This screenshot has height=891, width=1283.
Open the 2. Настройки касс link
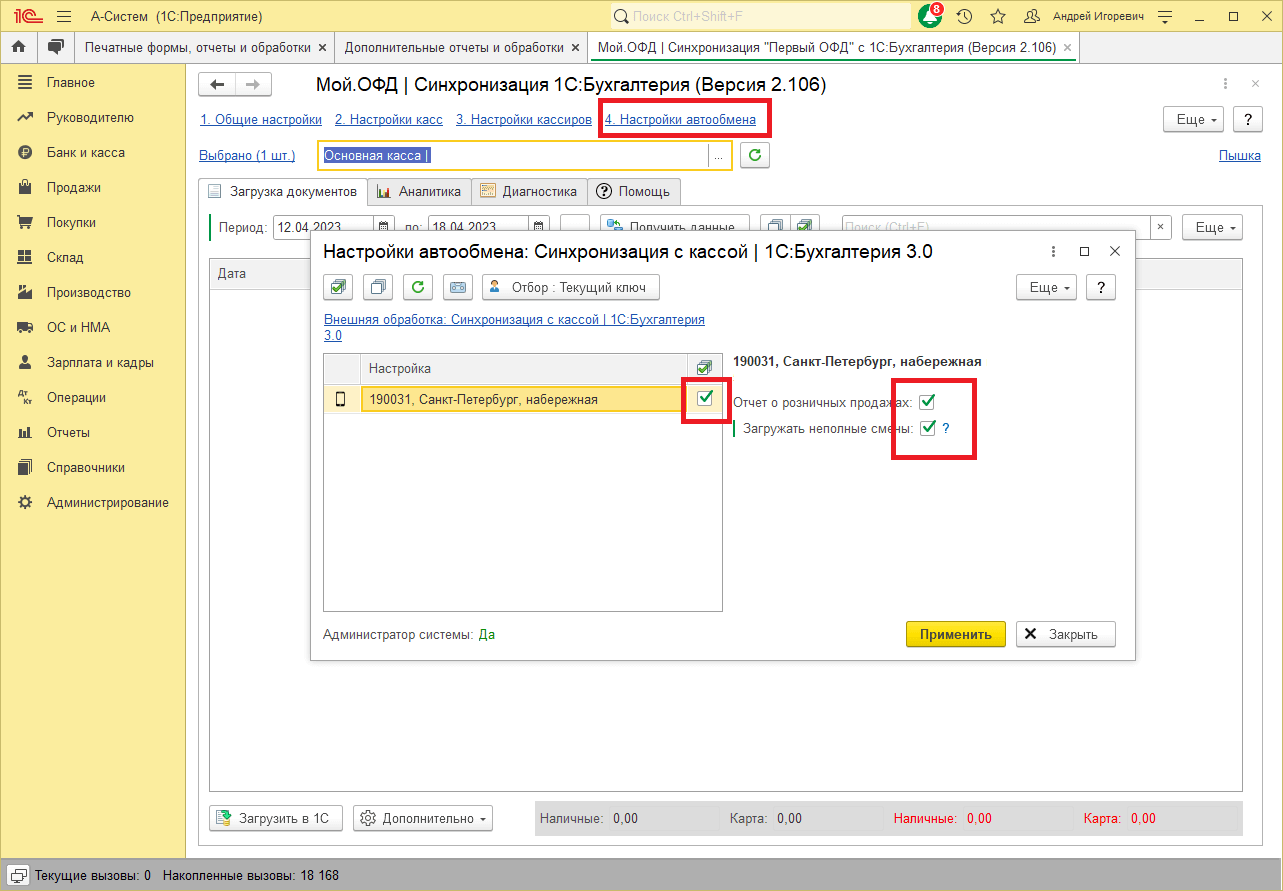(x=389, y=119)
